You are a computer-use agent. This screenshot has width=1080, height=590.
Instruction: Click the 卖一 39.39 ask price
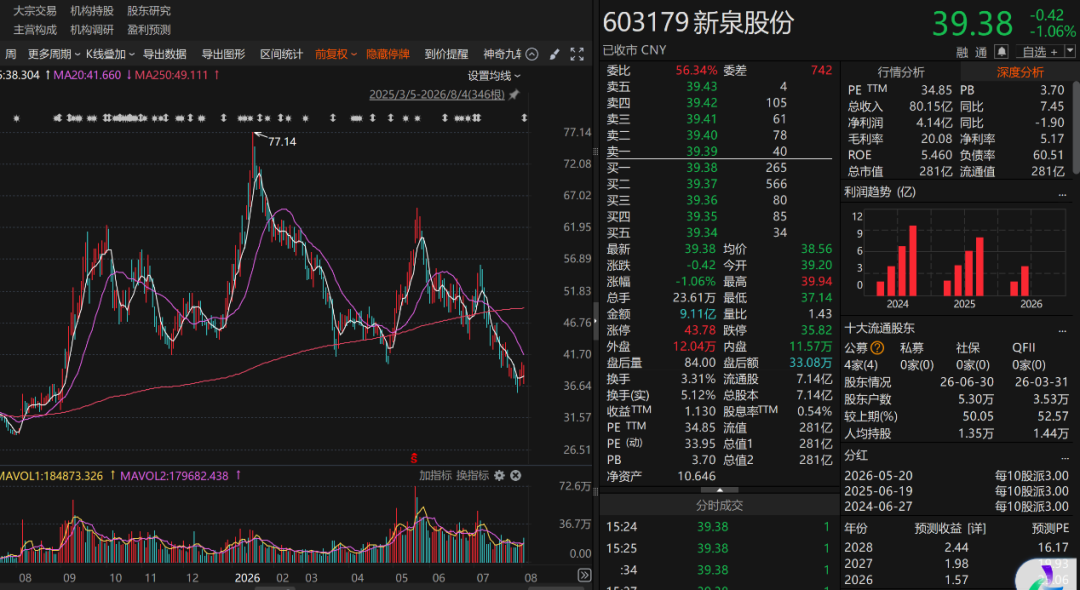701,151
